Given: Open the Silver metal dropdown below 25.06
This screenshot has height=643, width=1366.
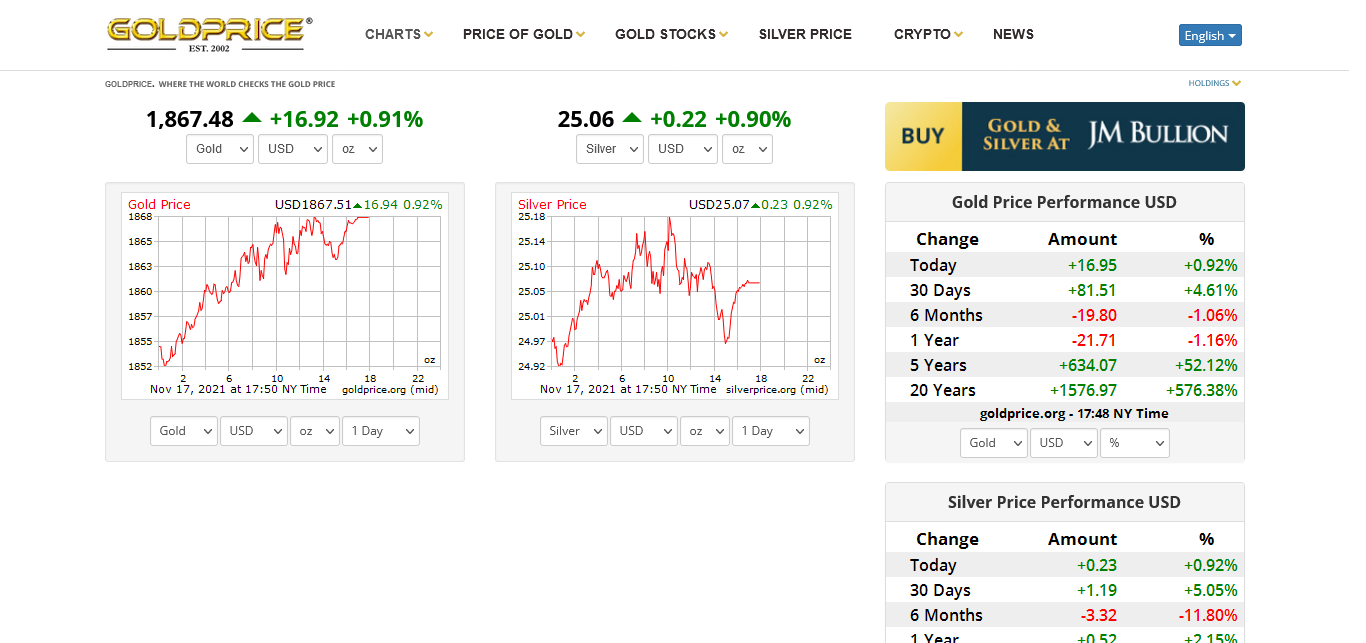Looking at the screenshot, I should click(610, 149).
